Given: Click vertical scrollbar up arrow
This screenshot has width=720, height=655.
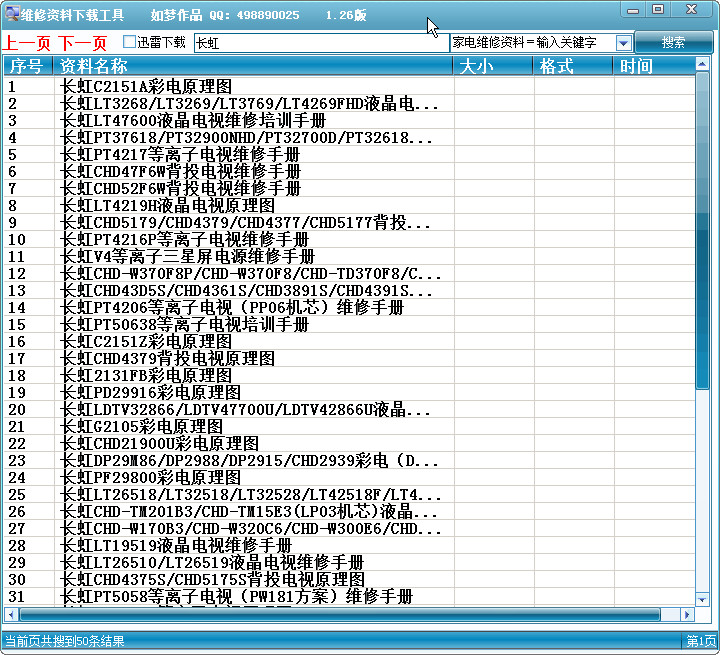Looking at the screenshot, I should point(702,64).
